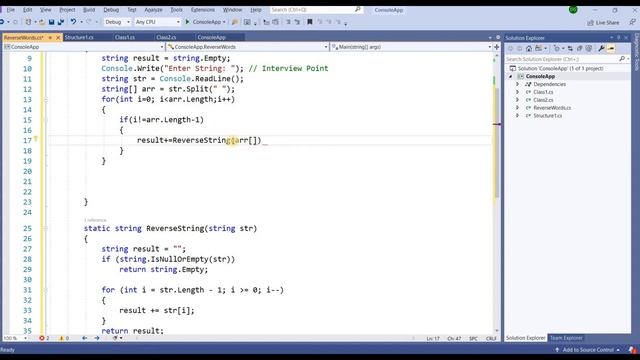Switch to the Solution Explorer bottom tab
This screenshot has height=360, width=640.
point(525,338)
